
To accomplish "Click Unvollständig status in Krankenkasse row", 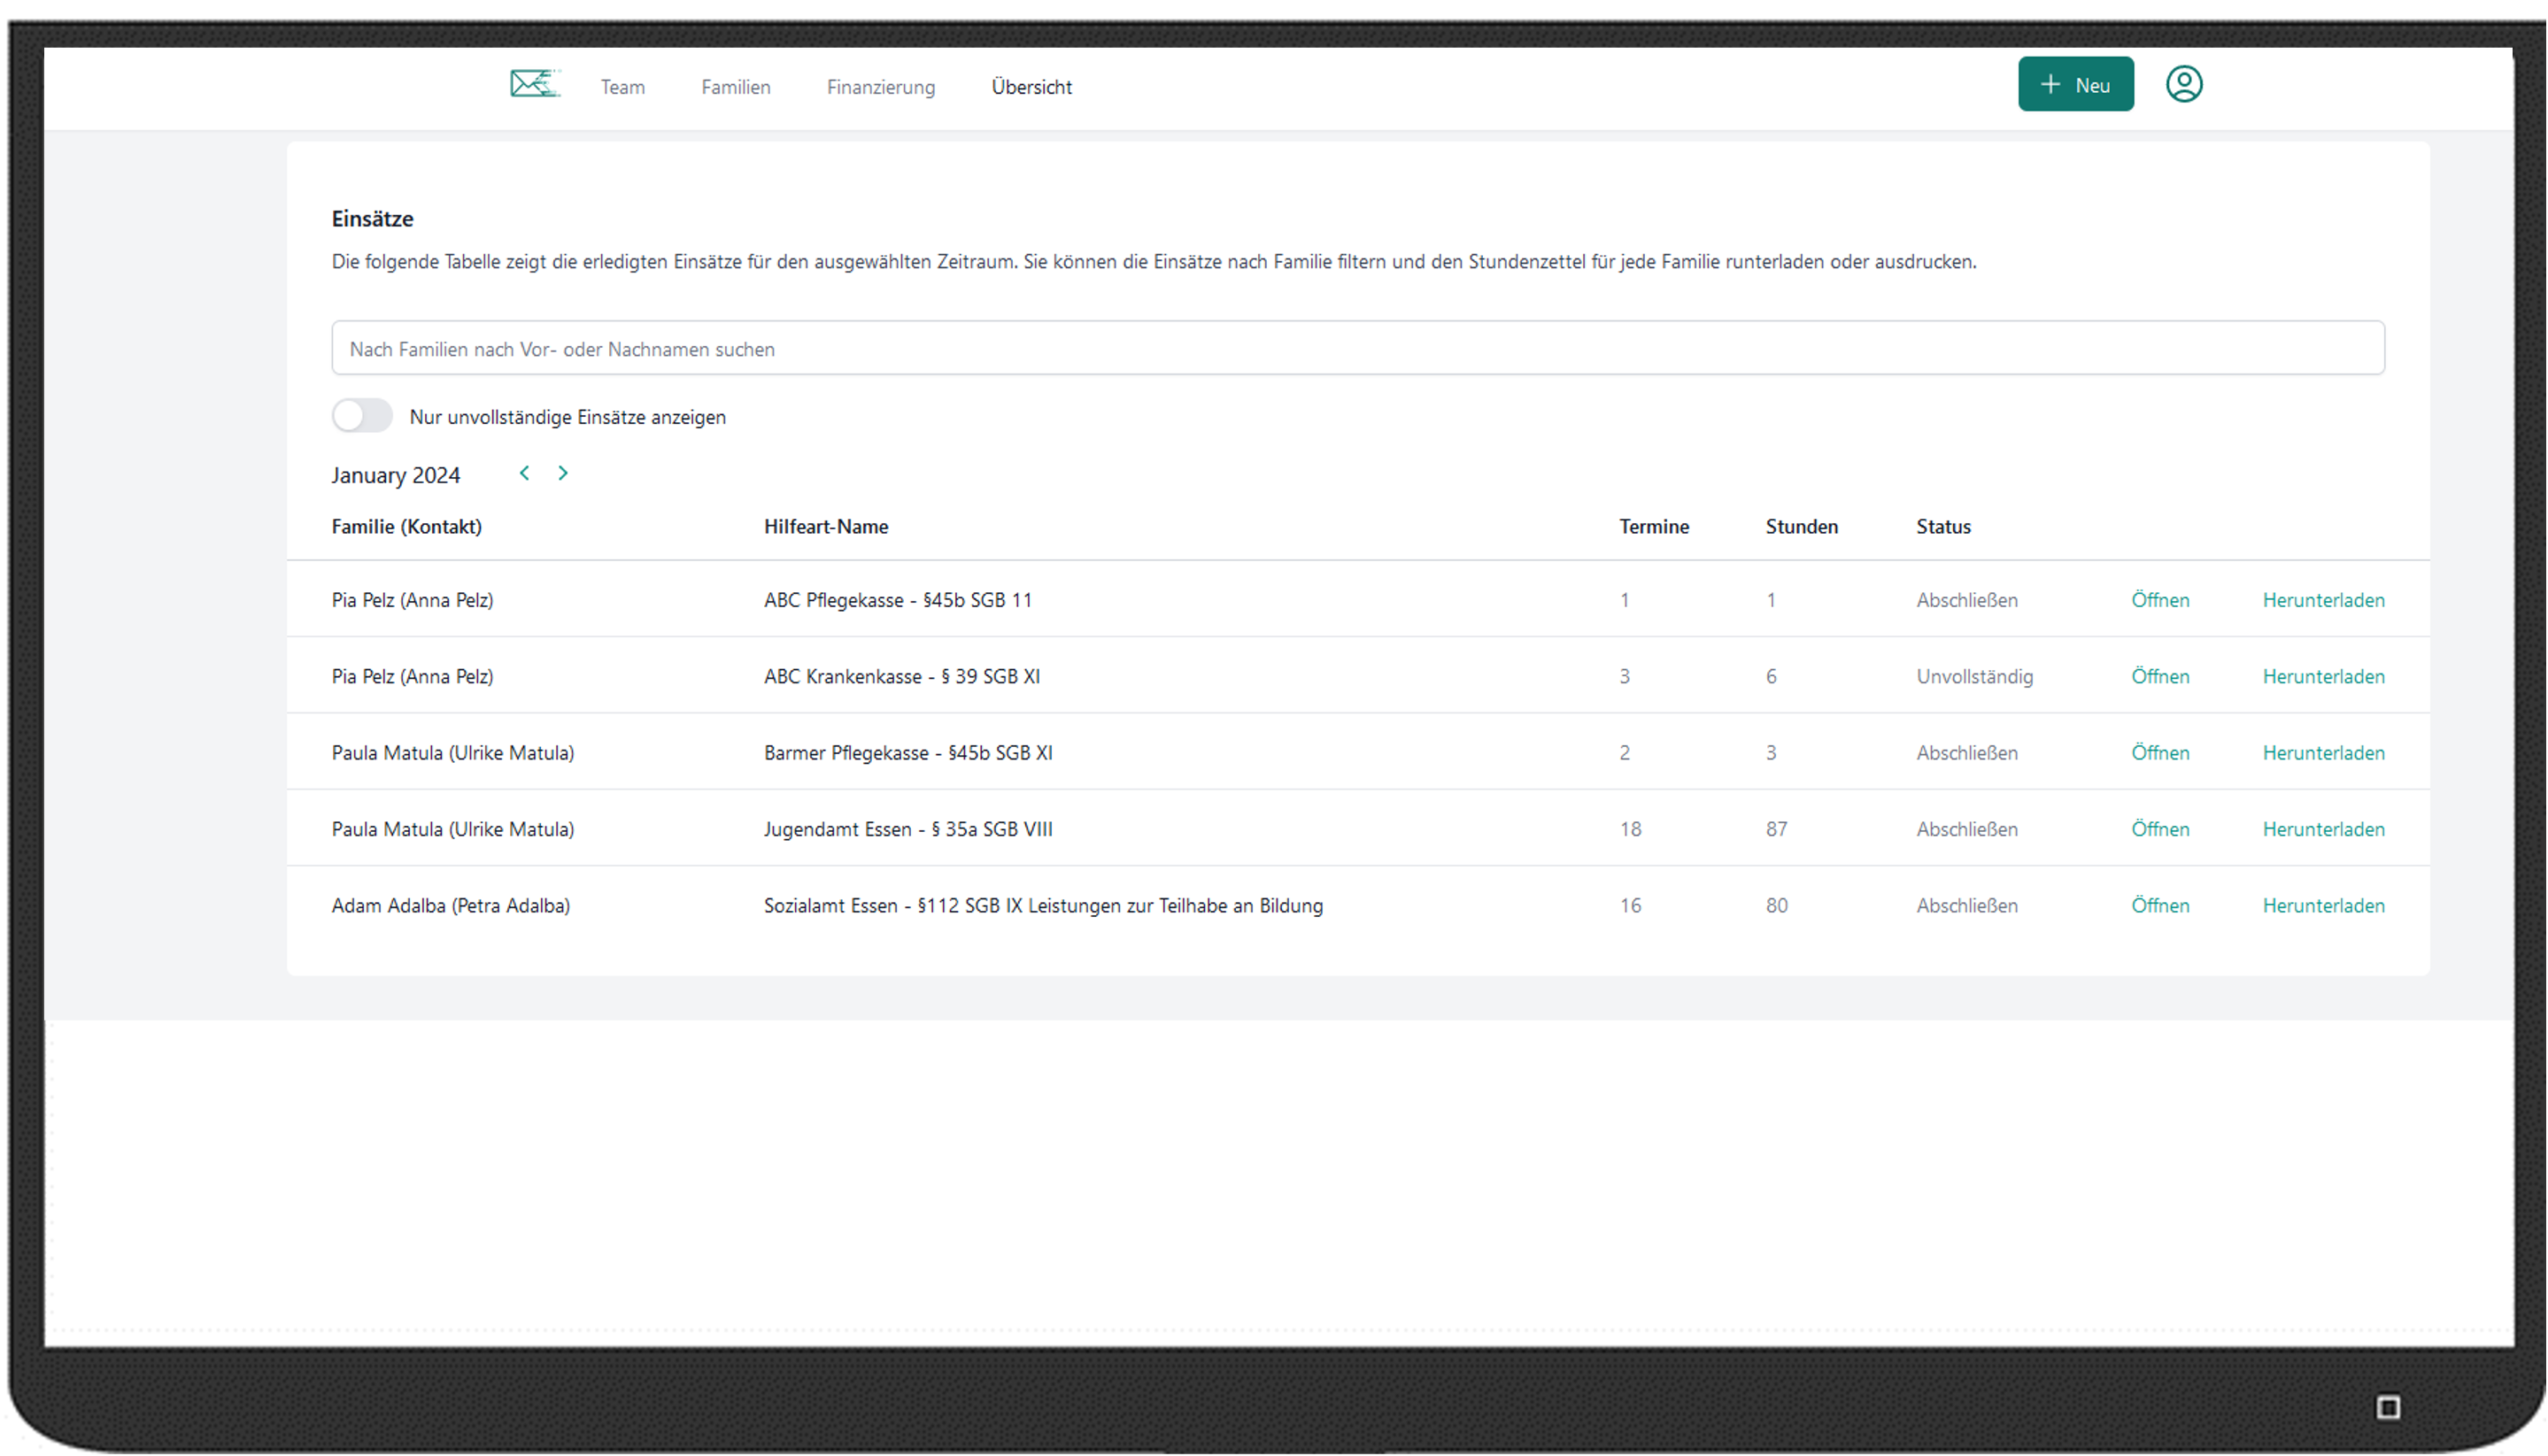I will coord(1974,676).
